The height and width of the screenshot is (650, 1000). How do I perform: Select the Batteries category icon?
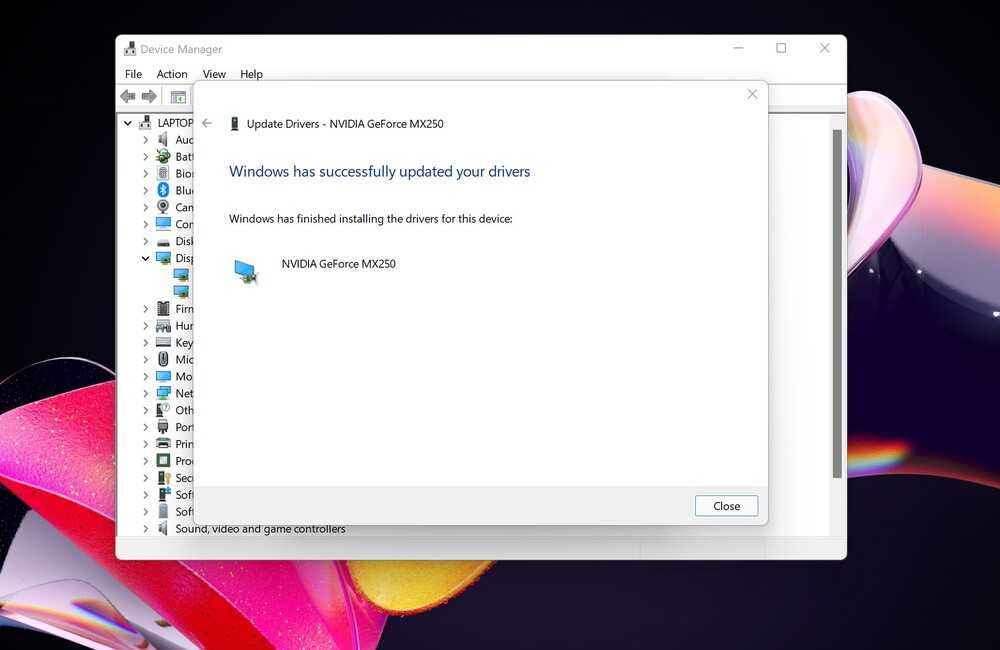point(163,157)
